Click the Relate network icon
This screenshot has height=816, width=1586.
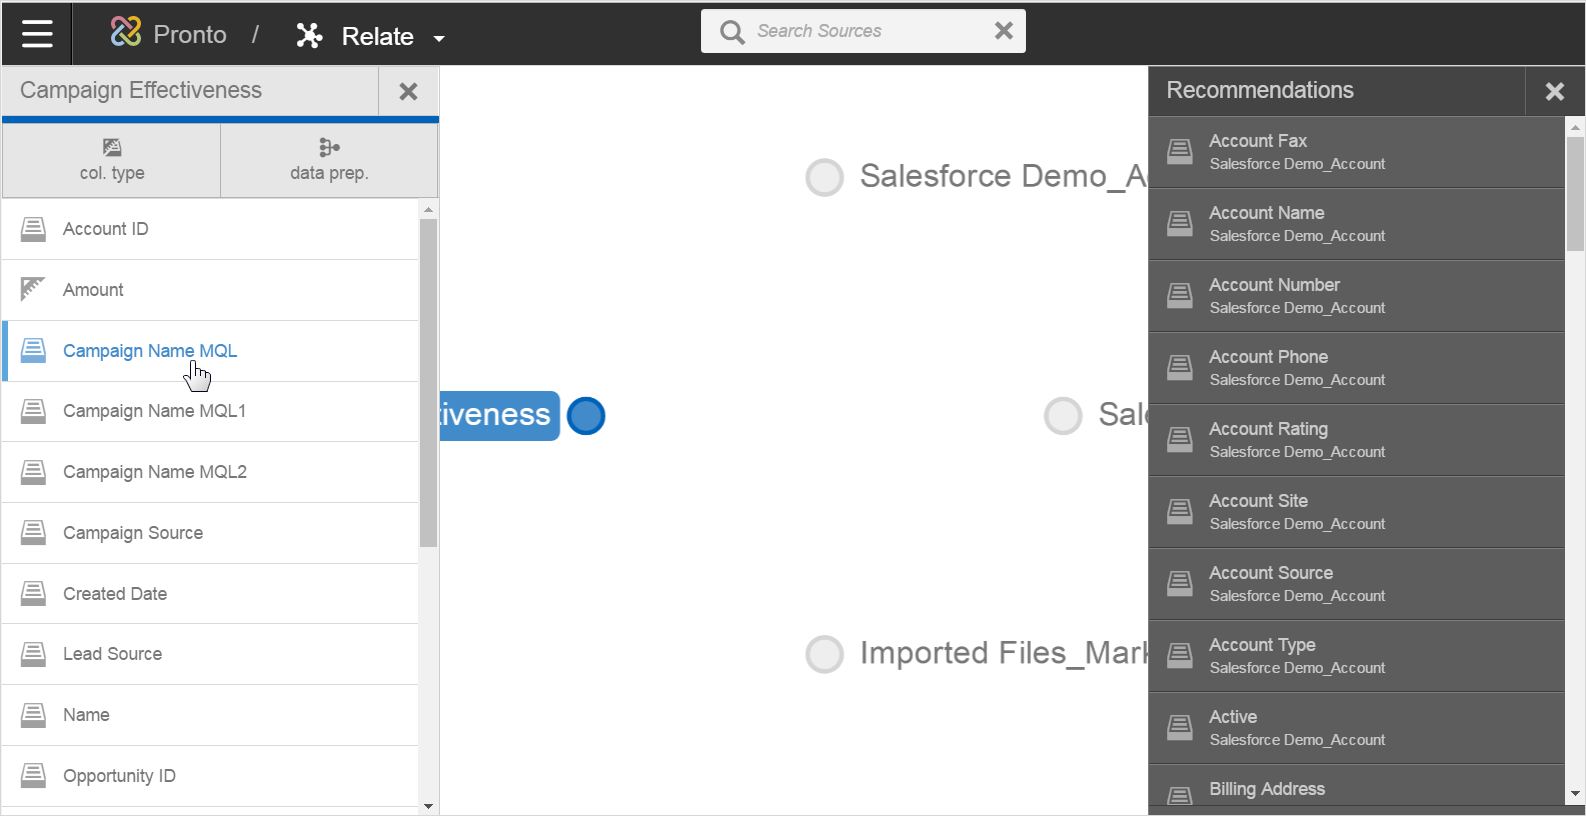pos(309,36)
